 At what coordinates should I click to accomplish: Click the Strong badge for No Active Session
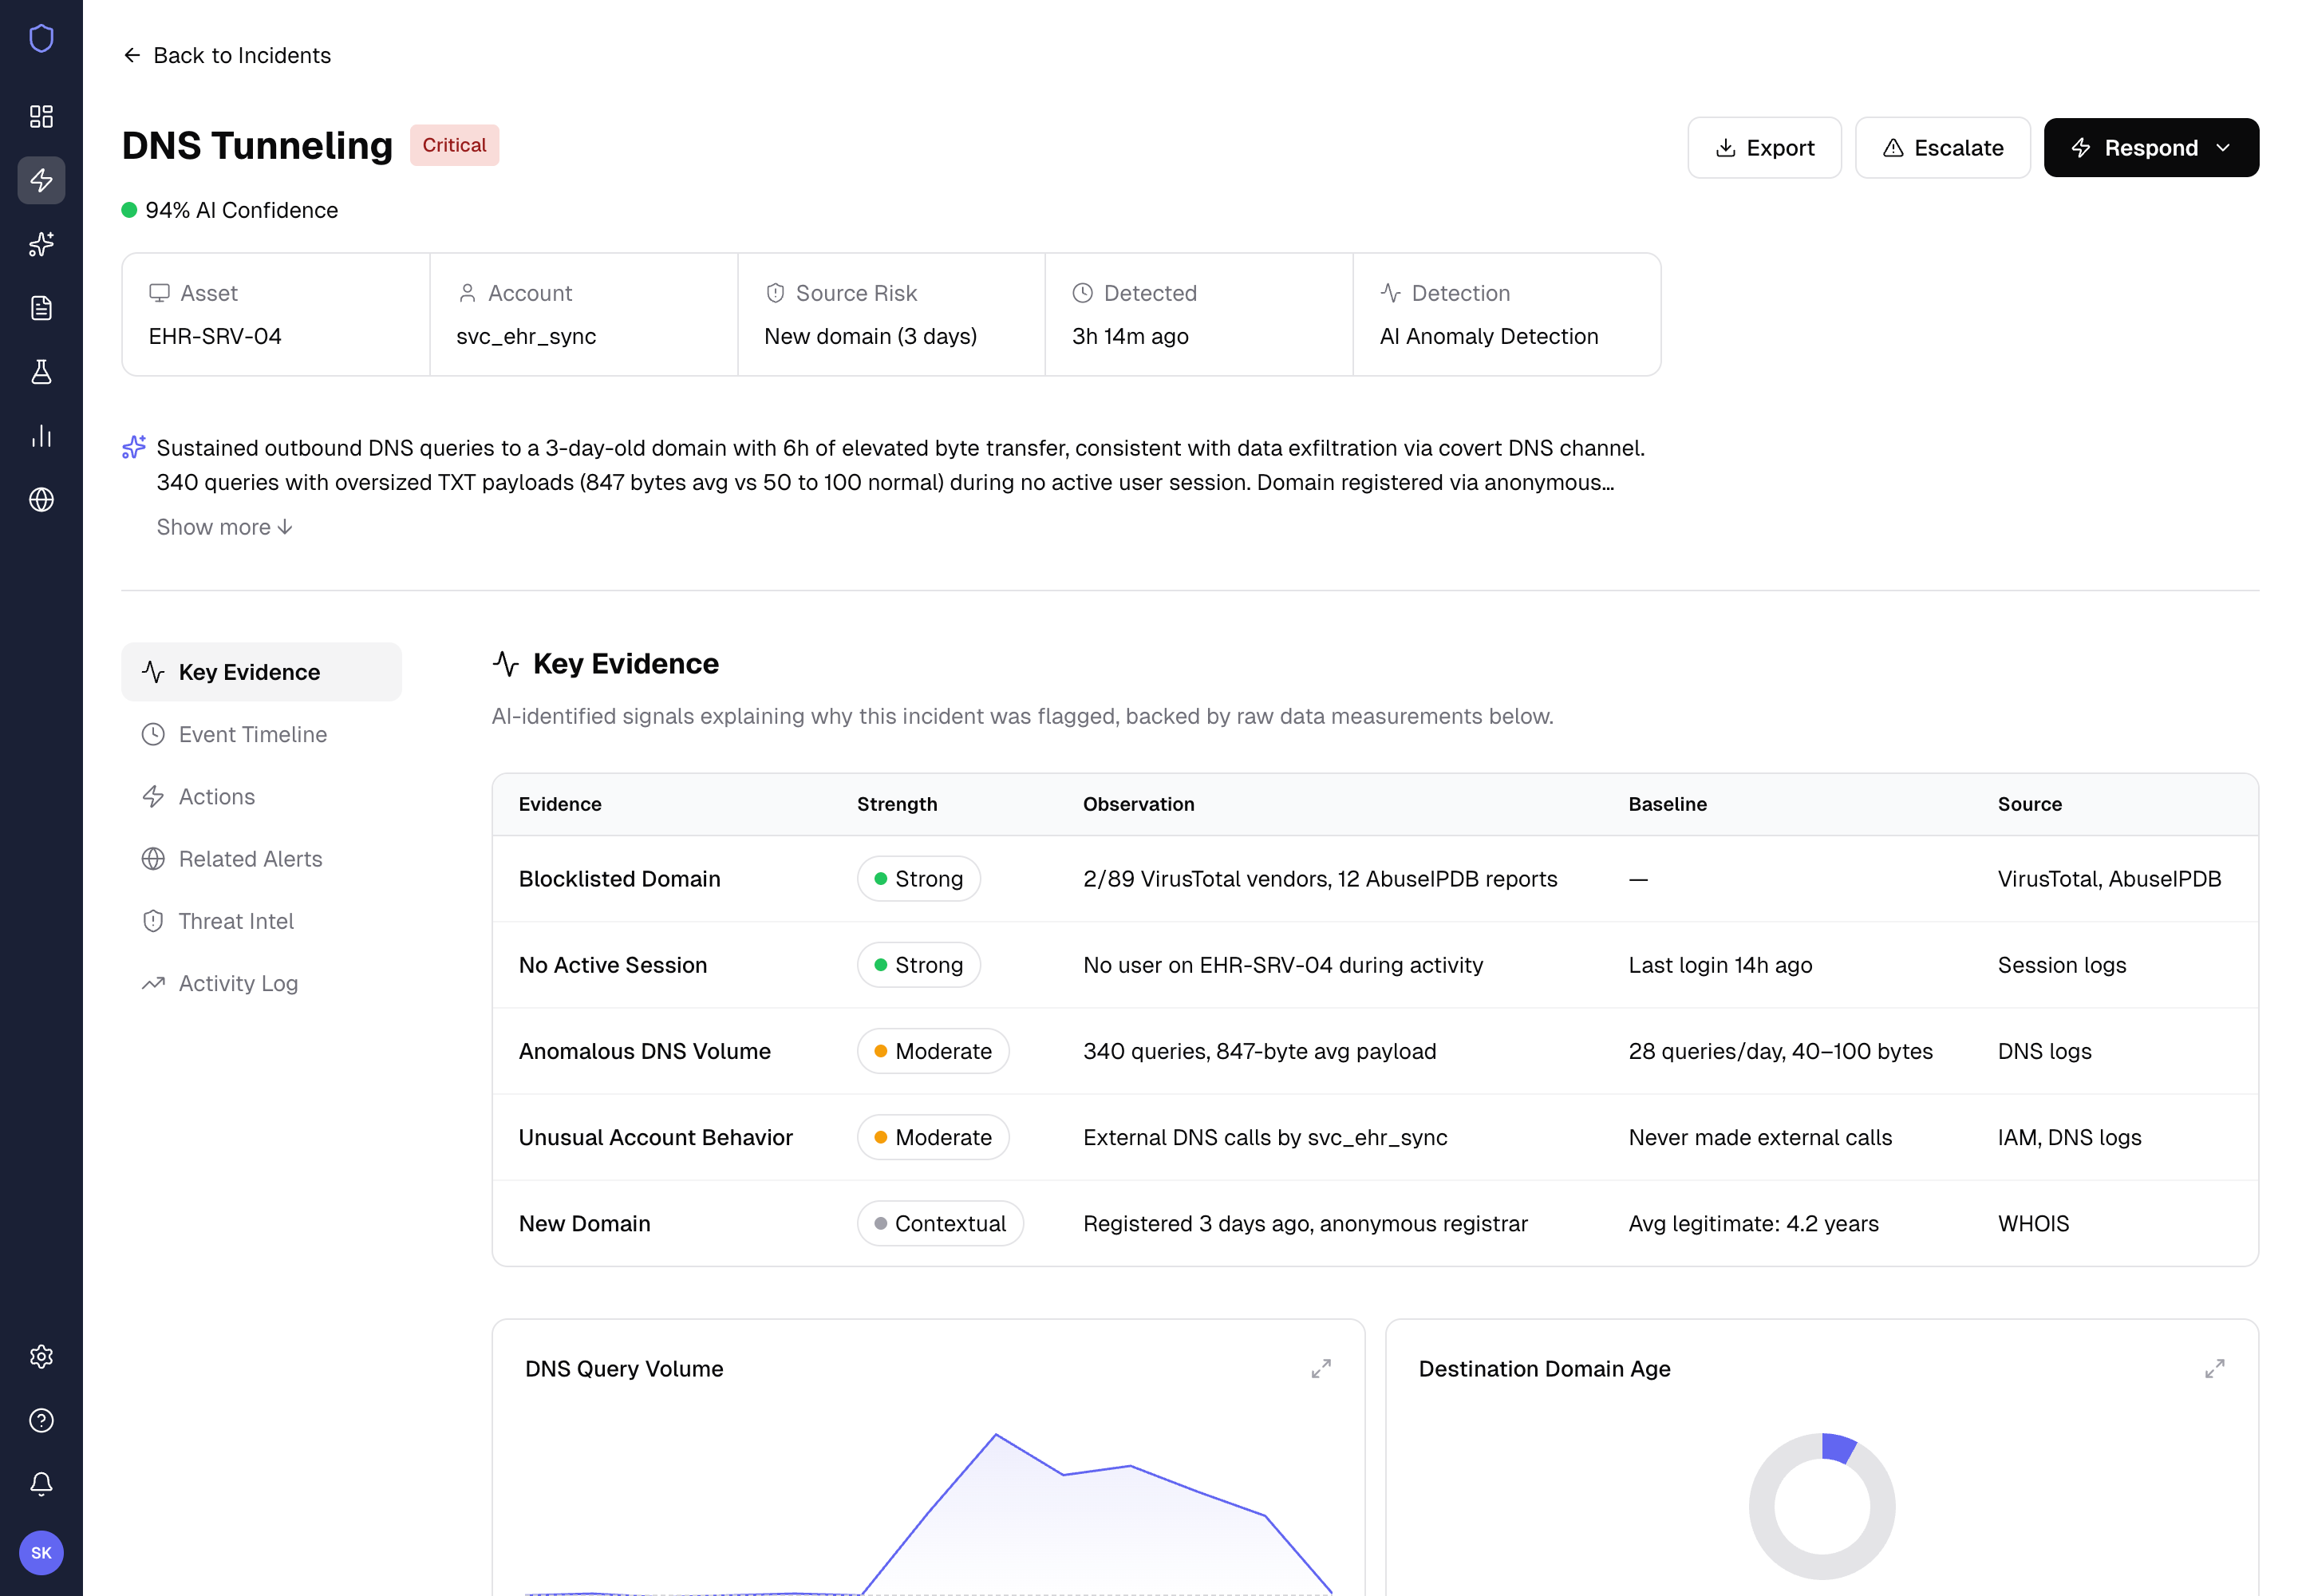[918, 965]
